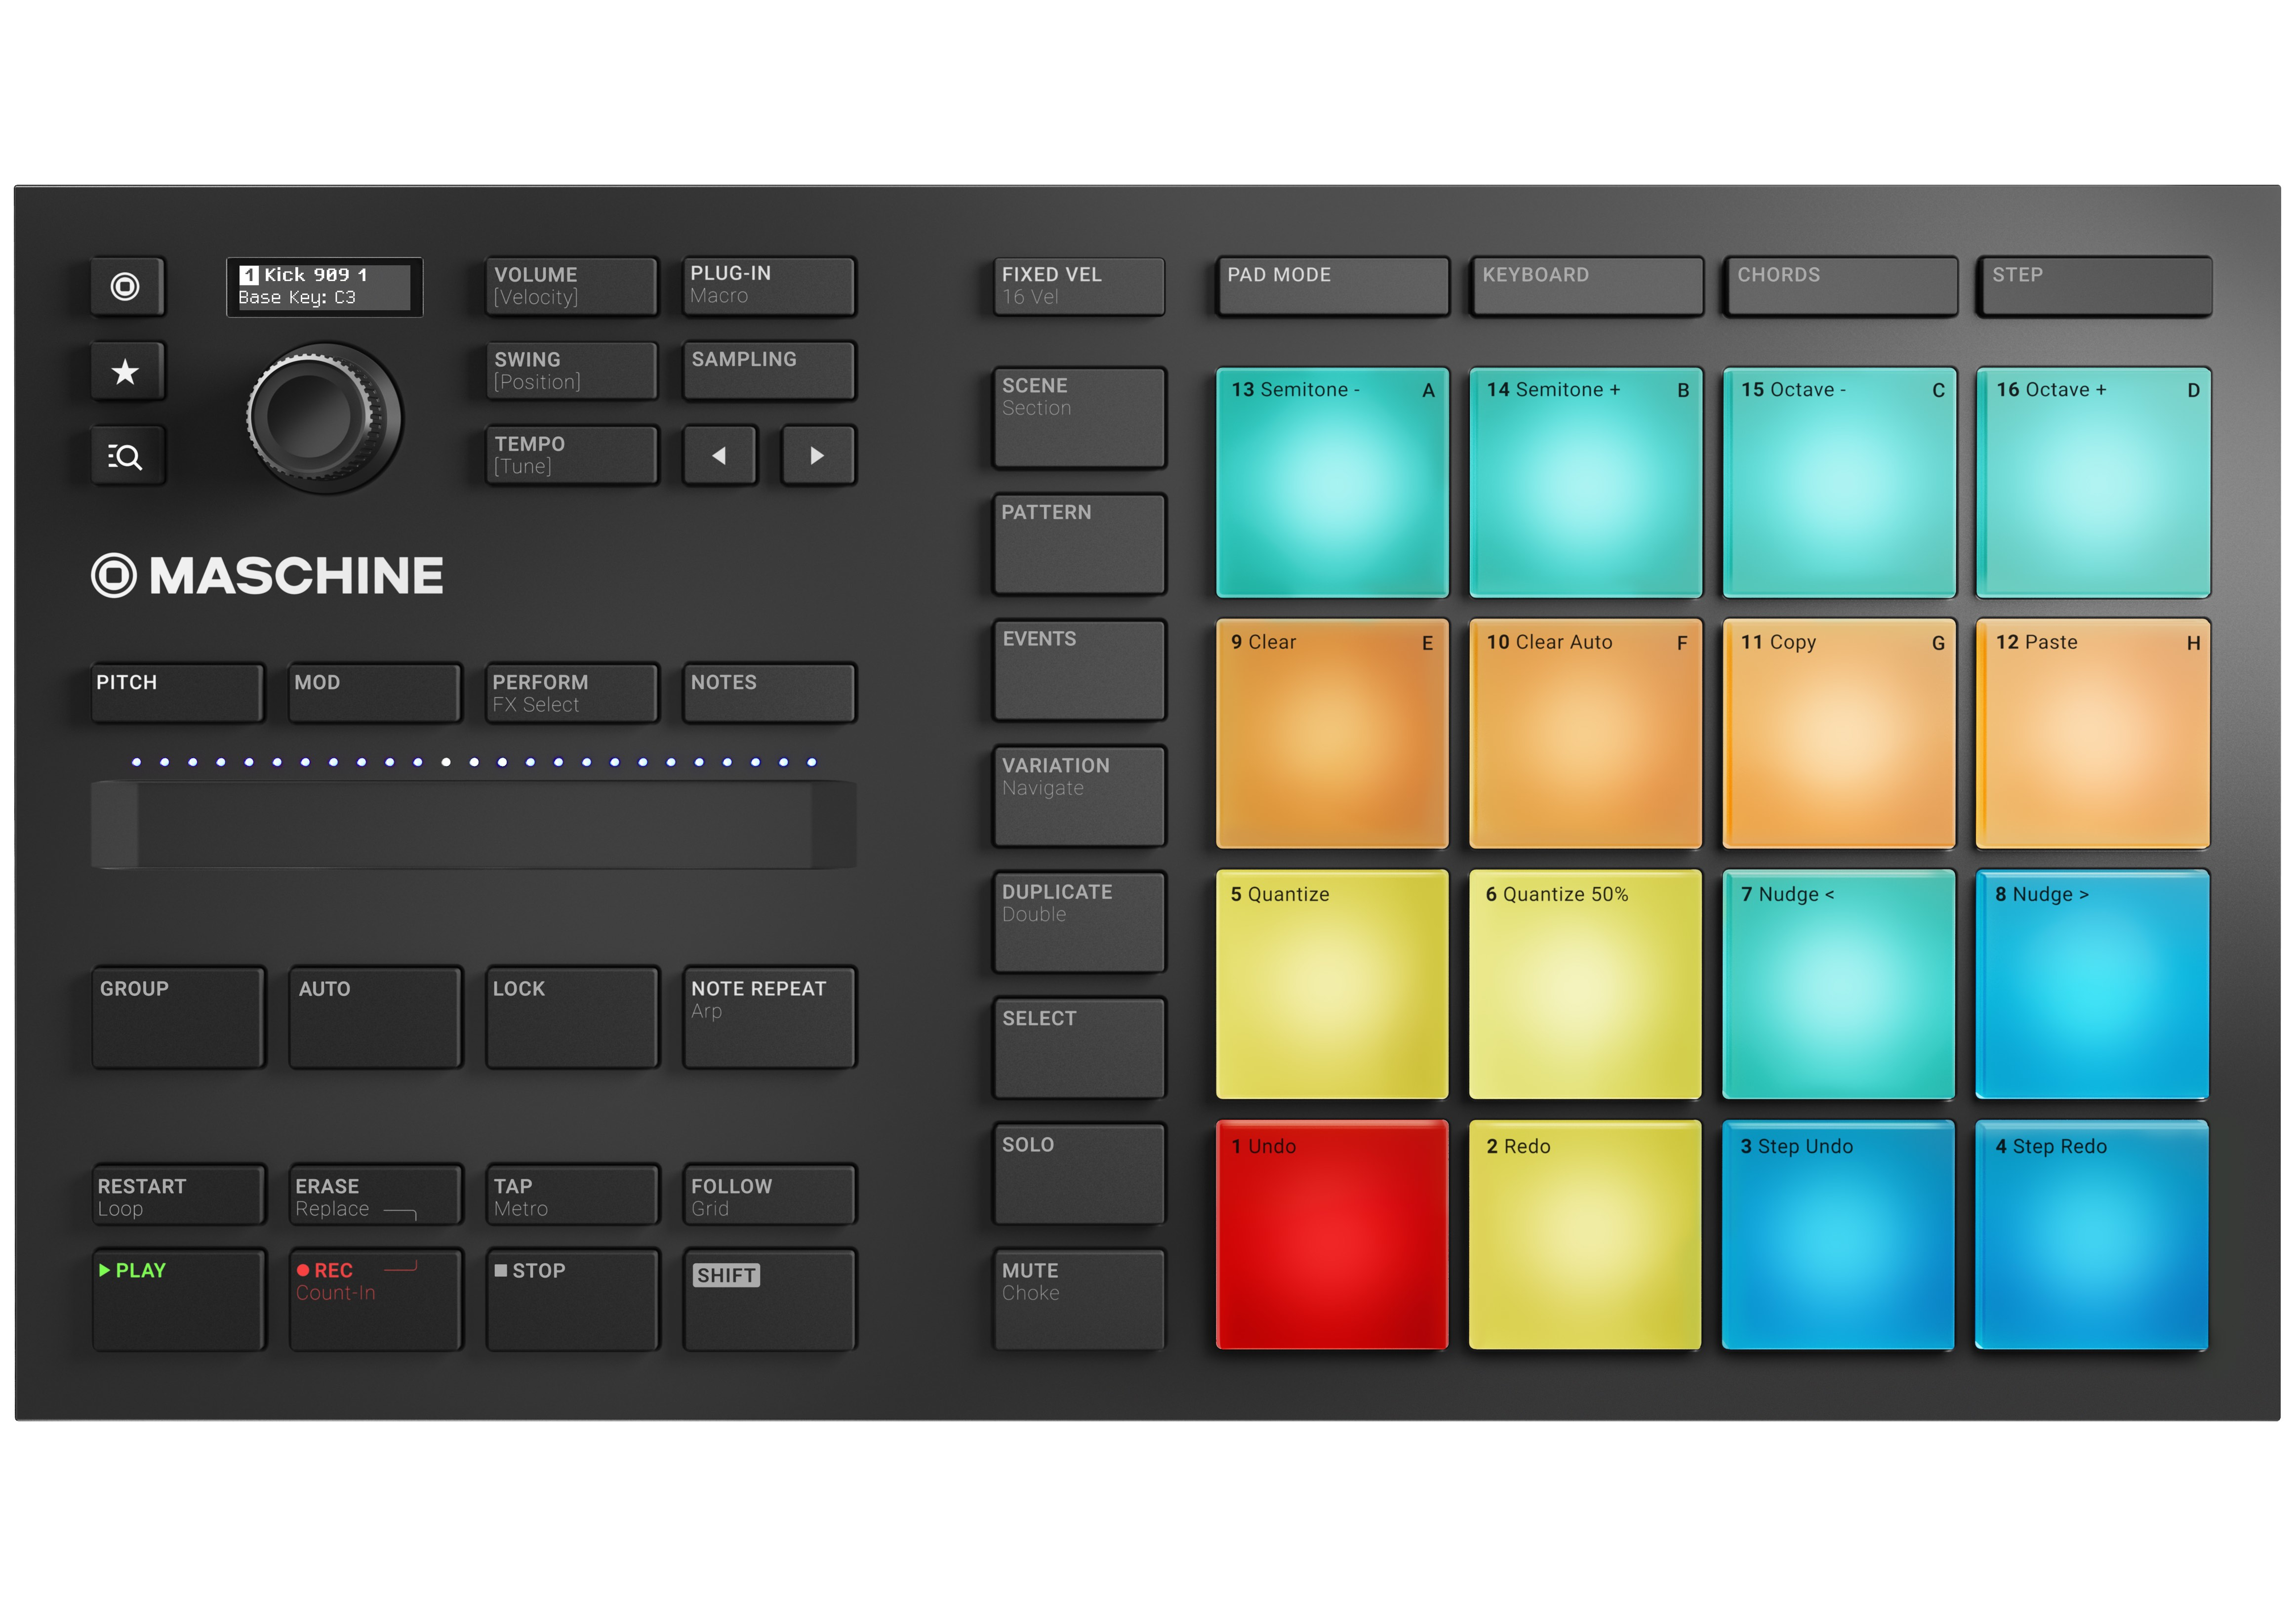Click the TEMPO Tune button
This screenshot has height=1608, width=2296.
pos(572,456)
